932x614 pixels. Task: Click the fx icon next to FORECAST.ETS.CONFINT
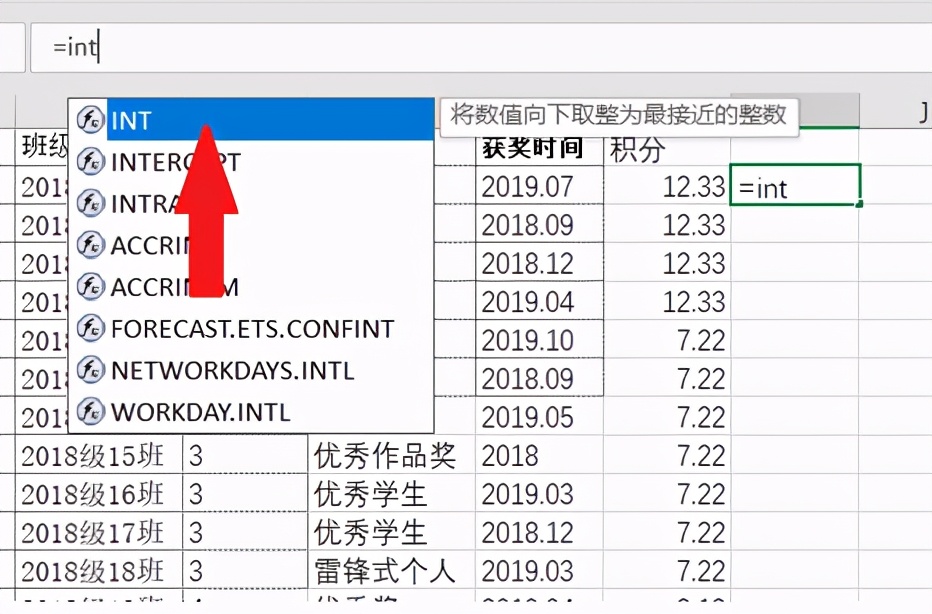click(91, 329)
